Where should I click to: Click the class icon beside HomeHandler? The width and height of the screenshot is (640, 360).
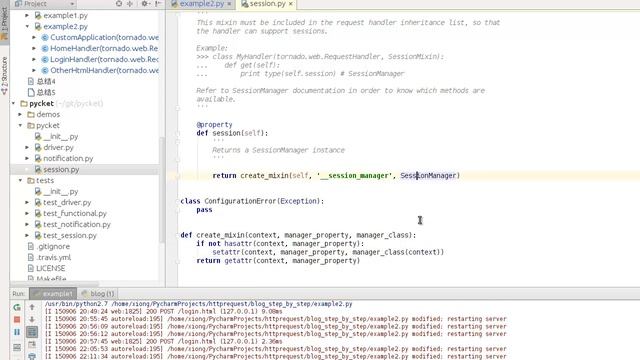click(45, 49)
